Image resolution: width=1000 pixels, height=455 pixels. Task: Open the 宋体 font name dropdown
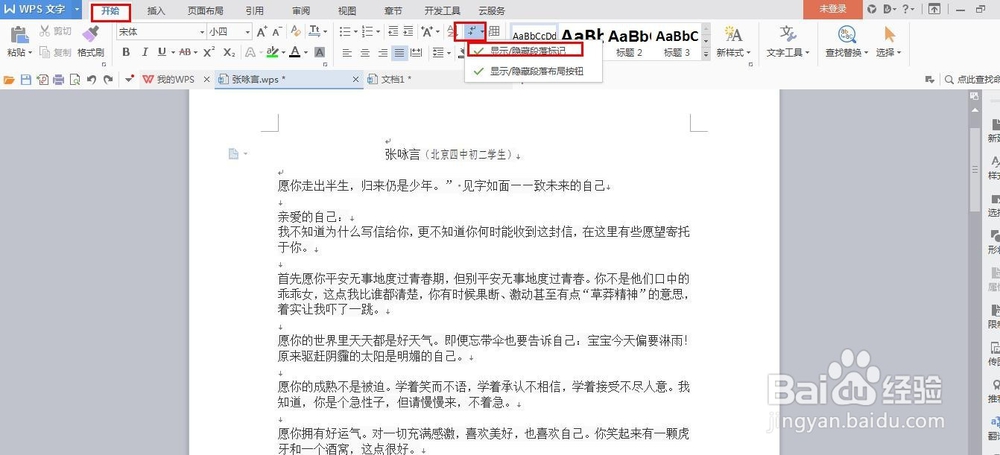pos(202,31)
